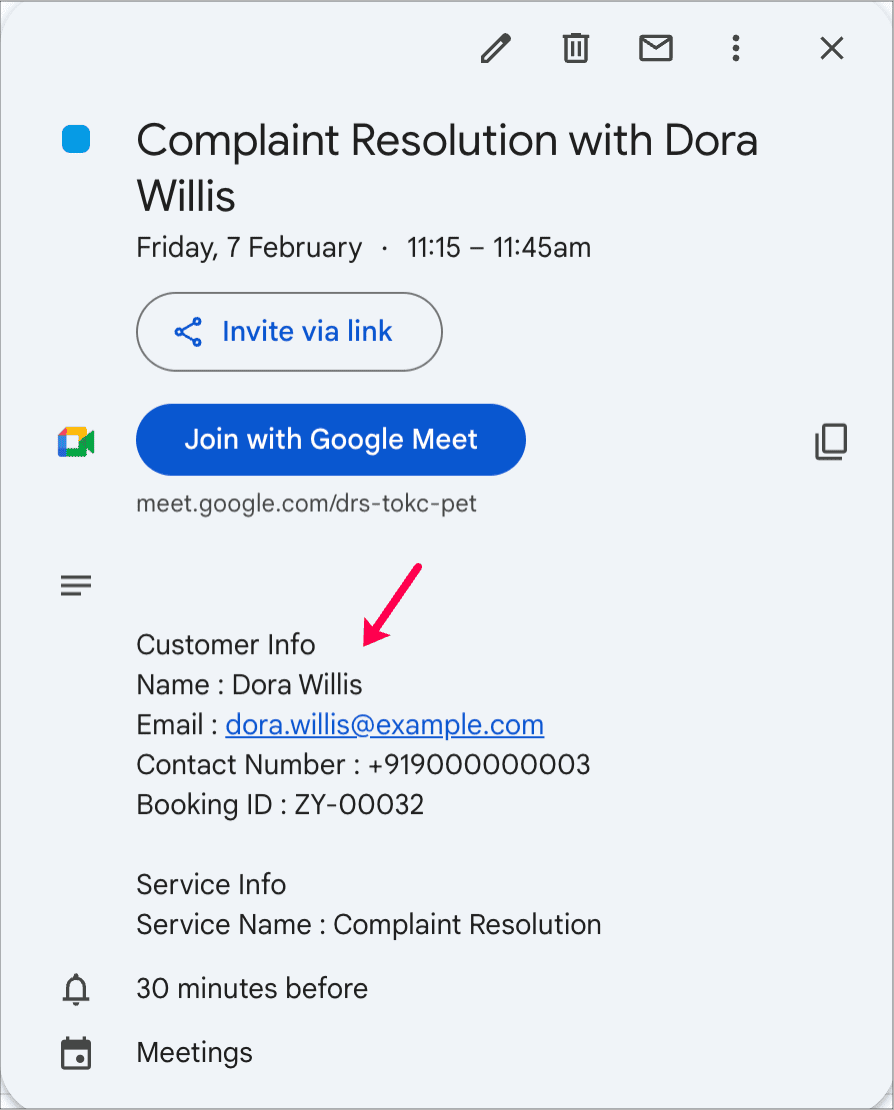Click the share icon in the Invite button
The width and height of the screenshot is (894, 1110).
[188, 331]
